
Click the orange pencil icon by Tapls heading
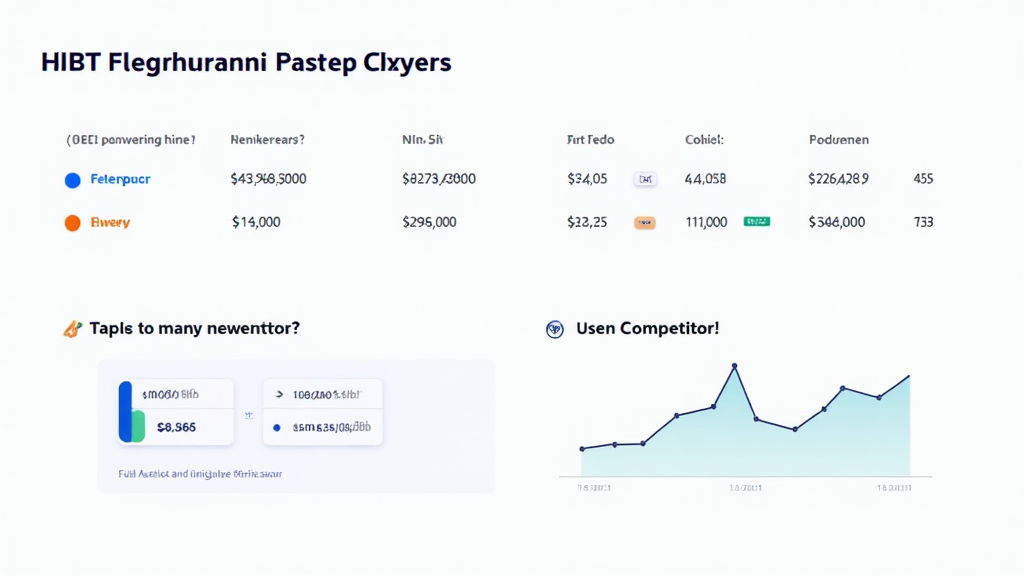tap(72, 329)
